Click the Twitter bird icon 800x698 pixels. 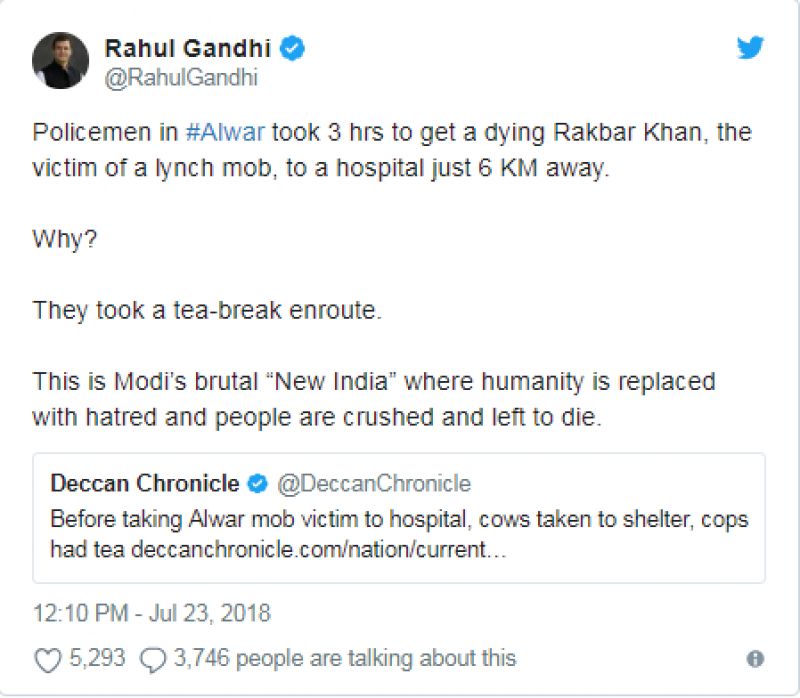[748, 47]
